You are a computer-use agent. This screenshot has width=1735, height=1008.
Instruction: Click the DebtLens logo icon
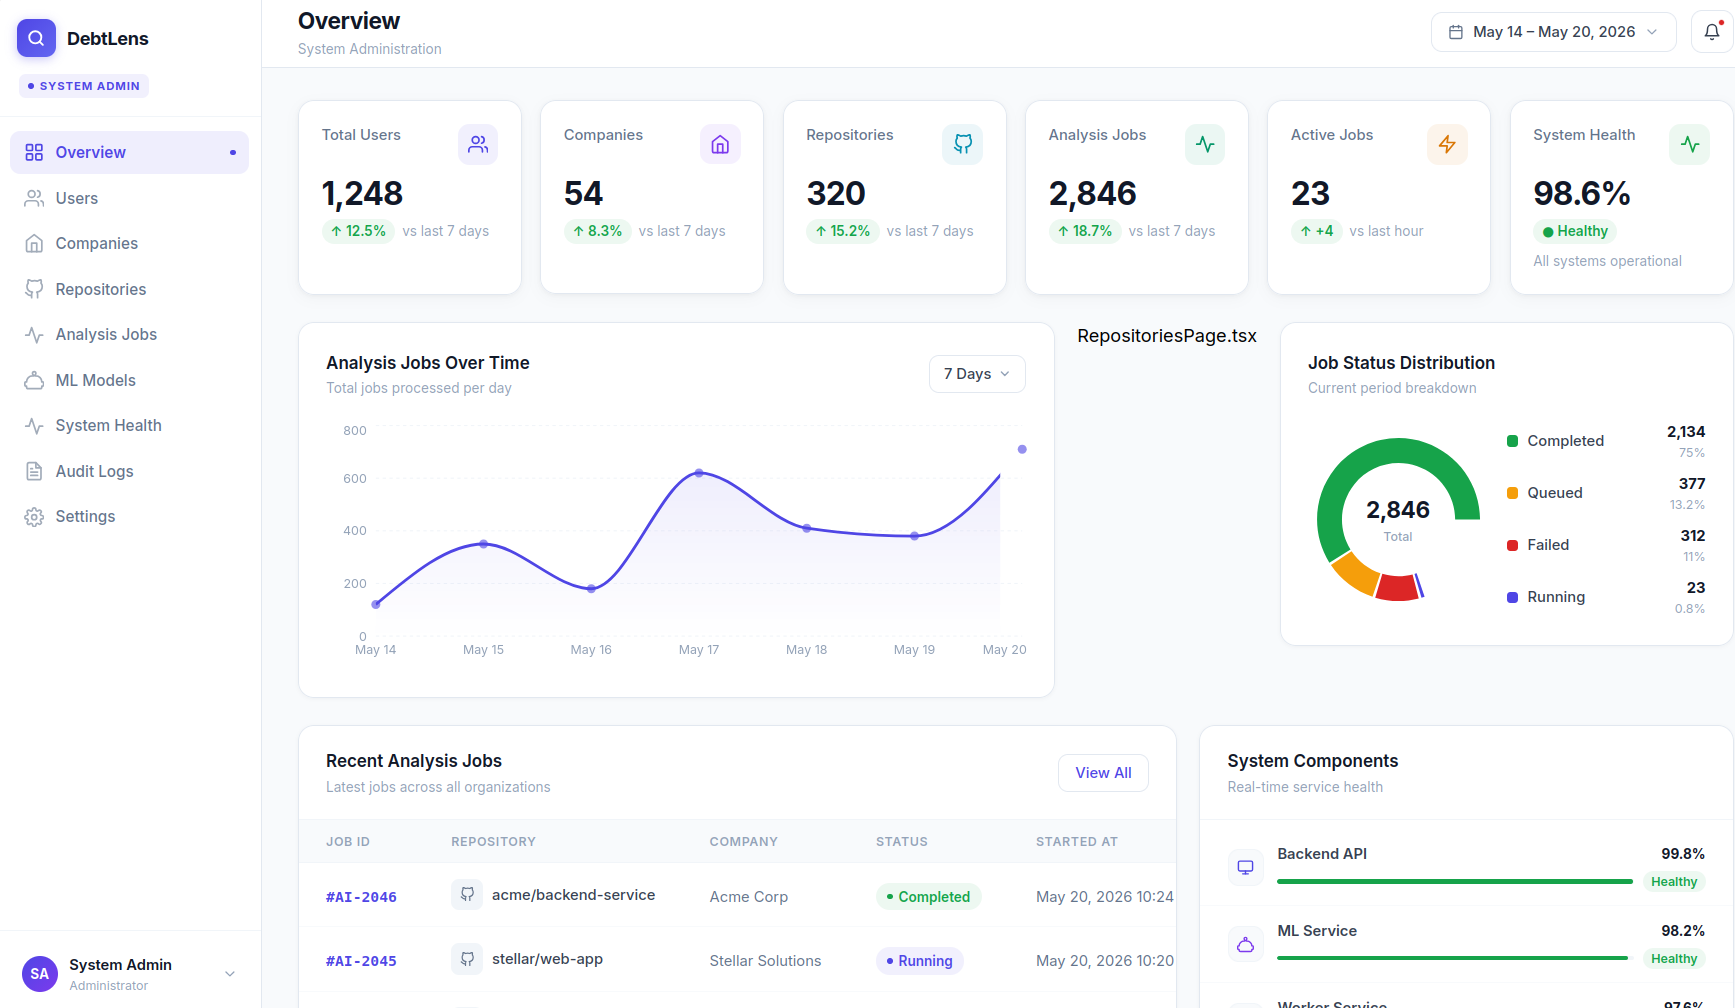click(x=36, y=38)
